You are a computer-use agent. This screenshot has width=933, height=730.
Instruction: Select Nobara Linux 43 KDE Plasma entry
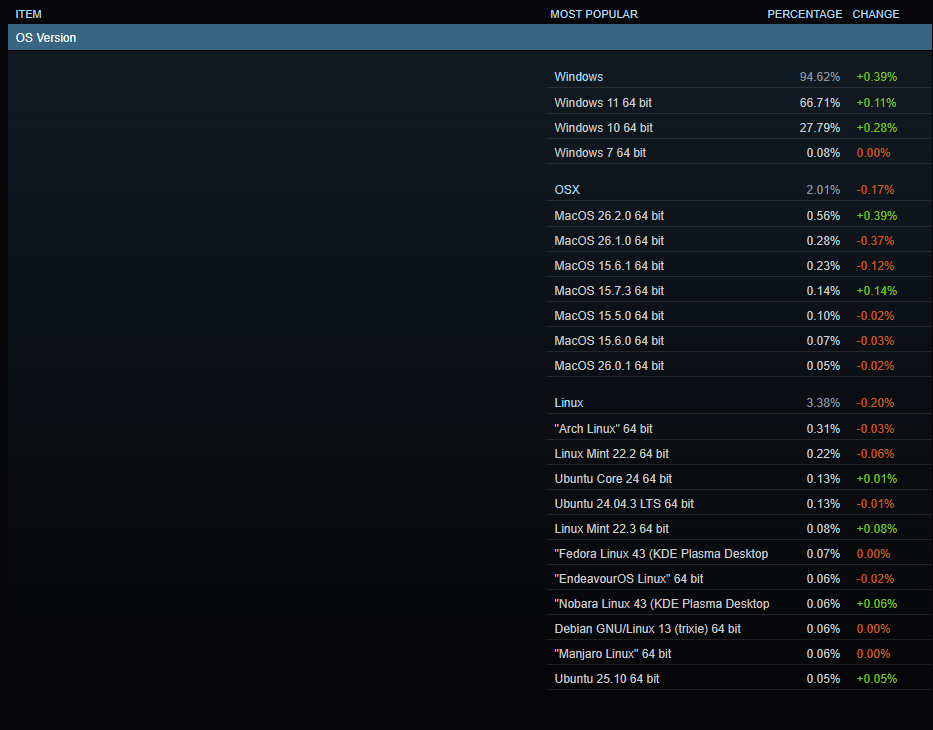point(662,604)
